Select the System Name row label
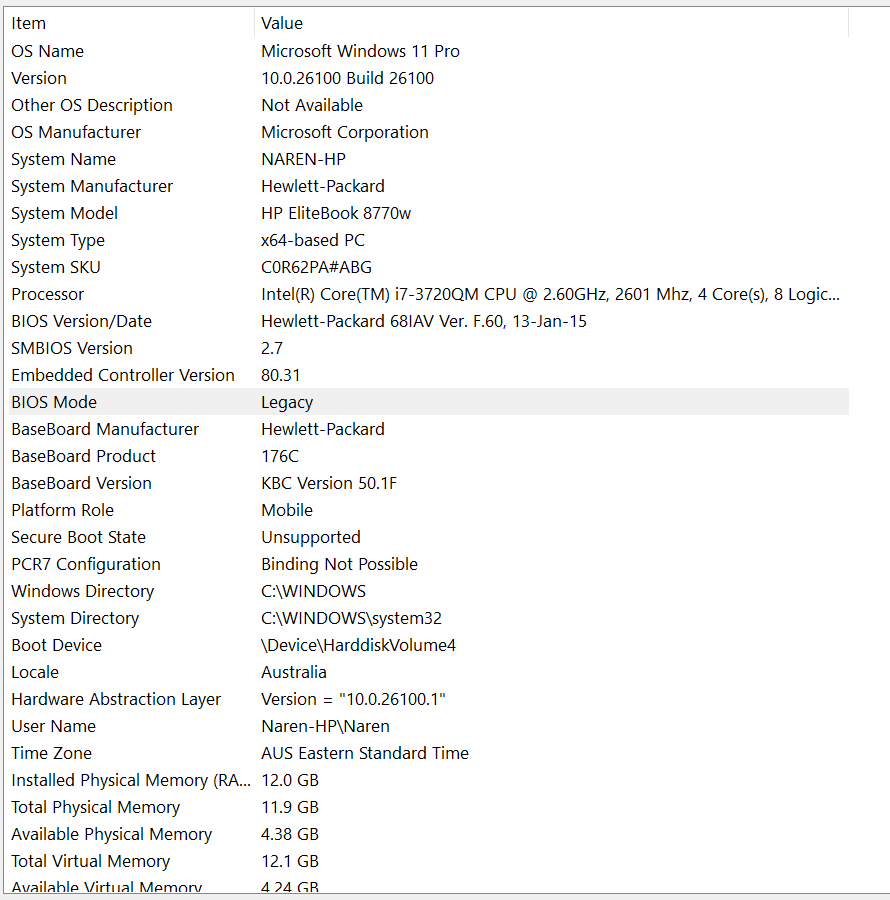The image size is (890, 900). pyautogui.click(x=64, y=159)
